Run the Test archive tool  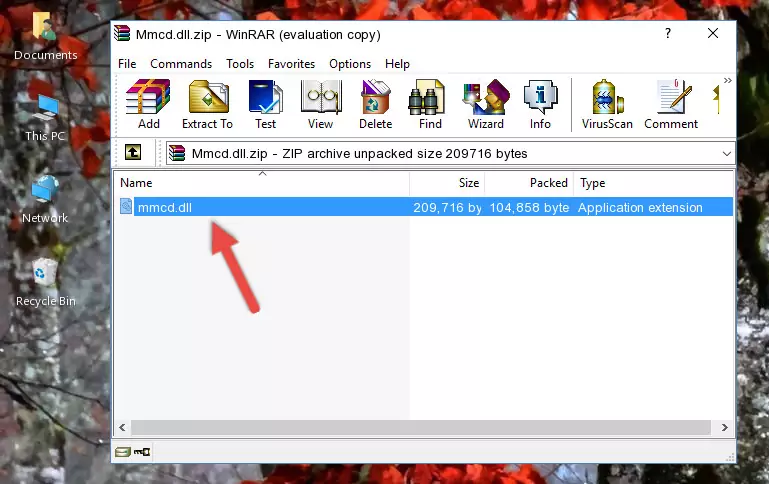265,104
